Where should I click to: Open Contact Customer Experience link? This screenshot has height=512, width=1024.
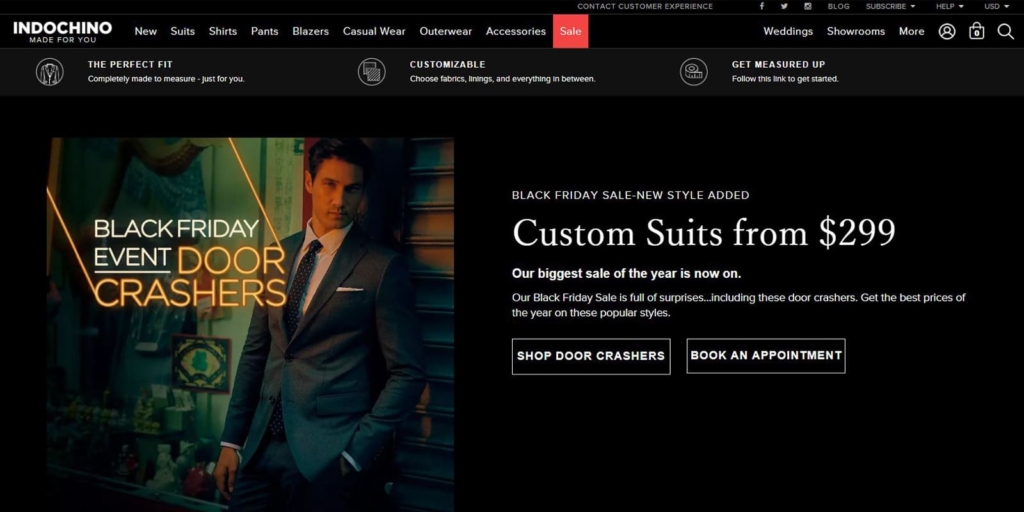[x=645, y=6]
